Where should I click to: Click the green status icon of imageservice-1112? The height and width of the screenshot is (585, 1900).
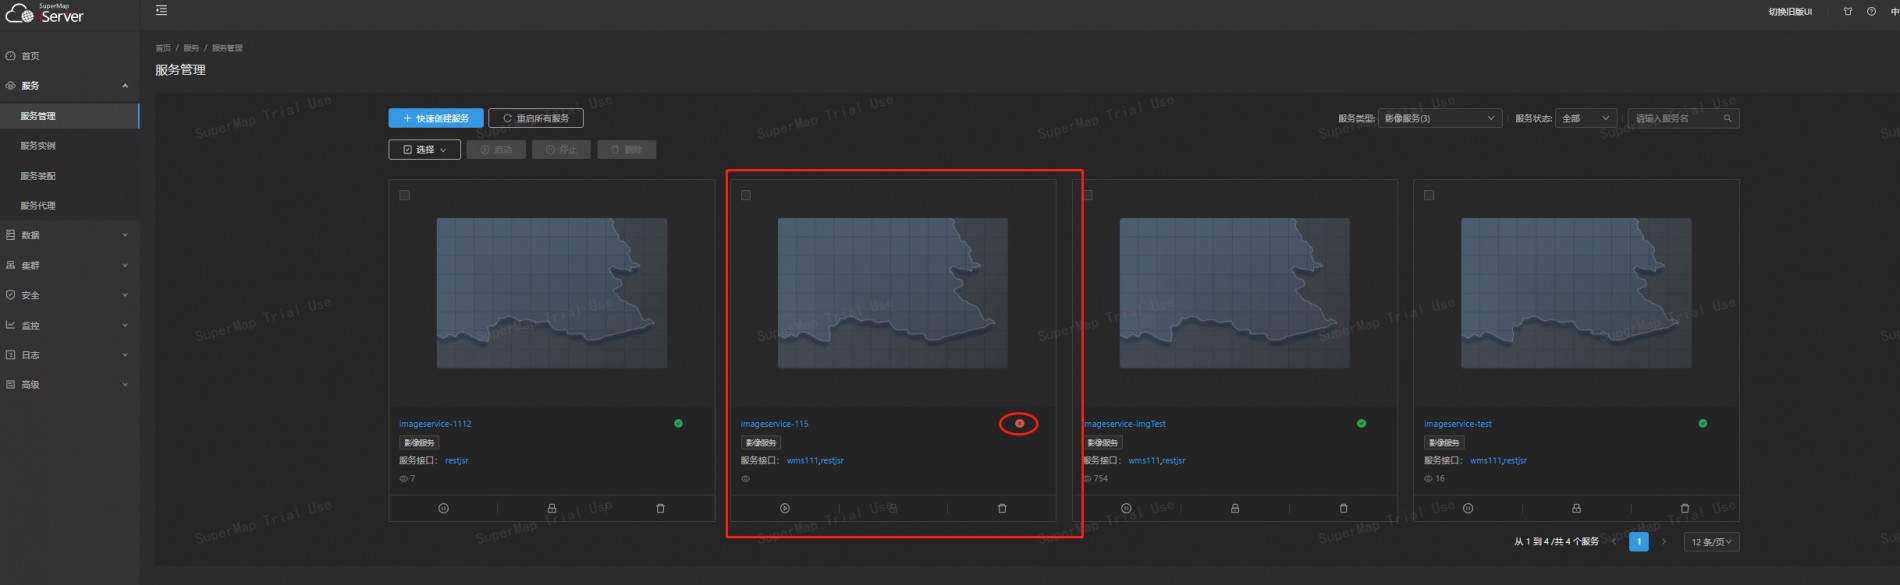[x=678, y=423]
